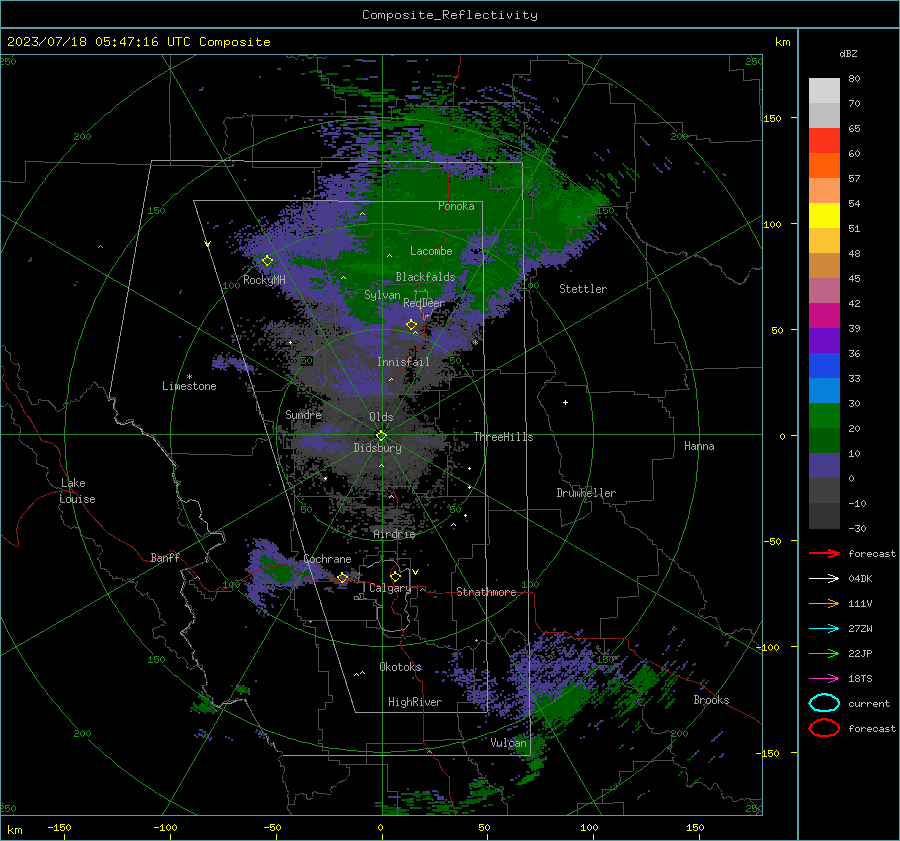Click the ThreeHills city label
900x841 pixels.
503,437
